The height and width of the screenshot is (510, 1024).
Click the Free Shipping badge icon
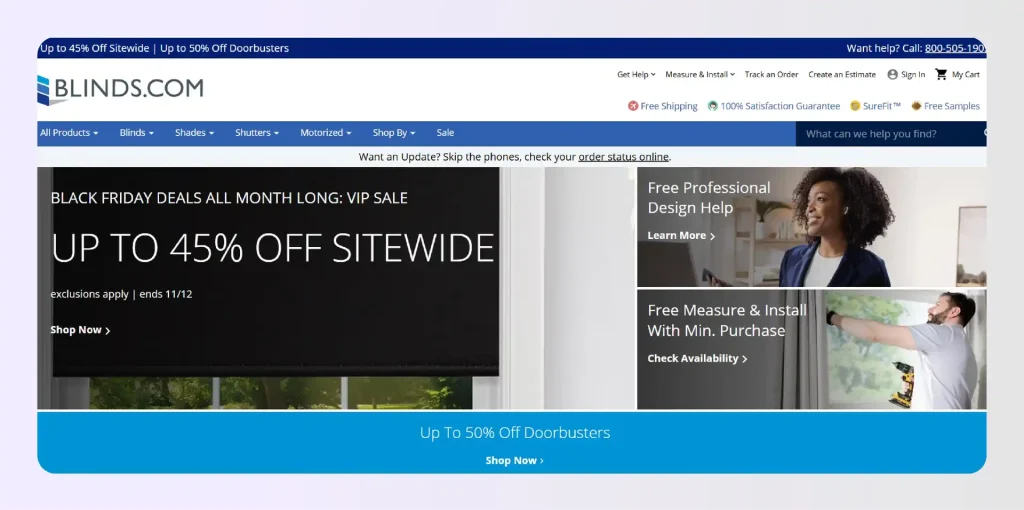pos(633,106)
